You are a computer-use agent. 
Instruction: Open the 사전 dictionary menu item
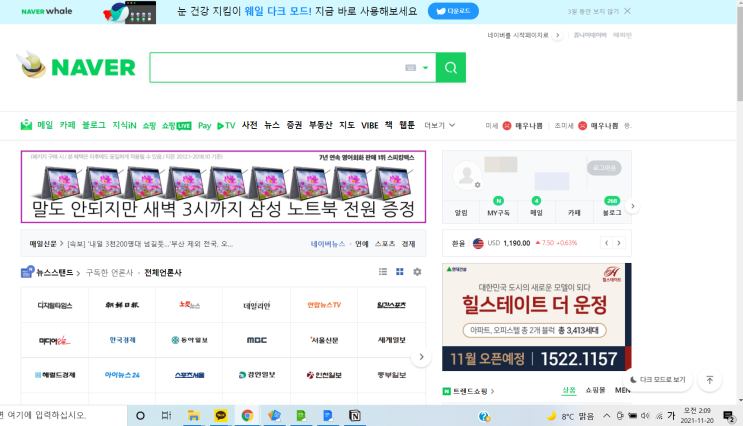pyautogui.click(x=250, y=125)
